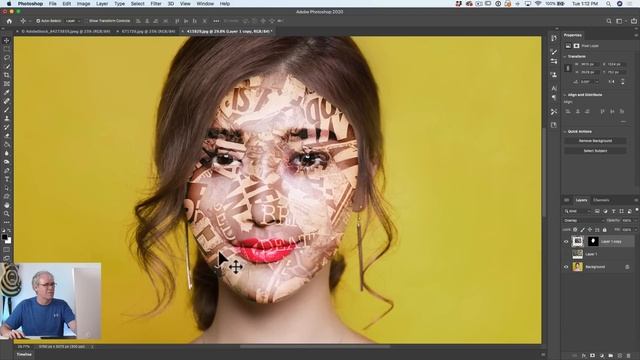Toggle the width-height link in Transform

pyautogui.click(x=567, y=68)
